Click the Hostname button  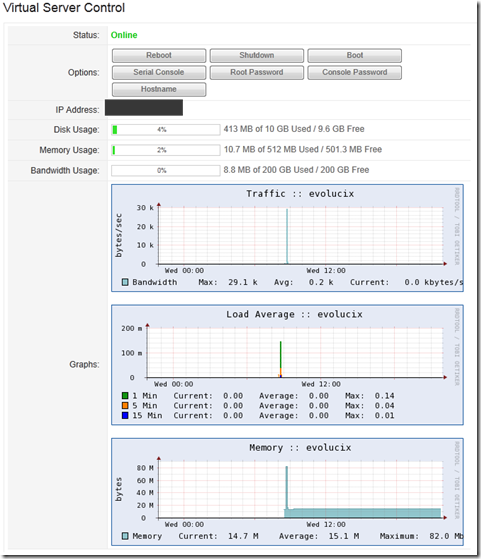[159, 89]
